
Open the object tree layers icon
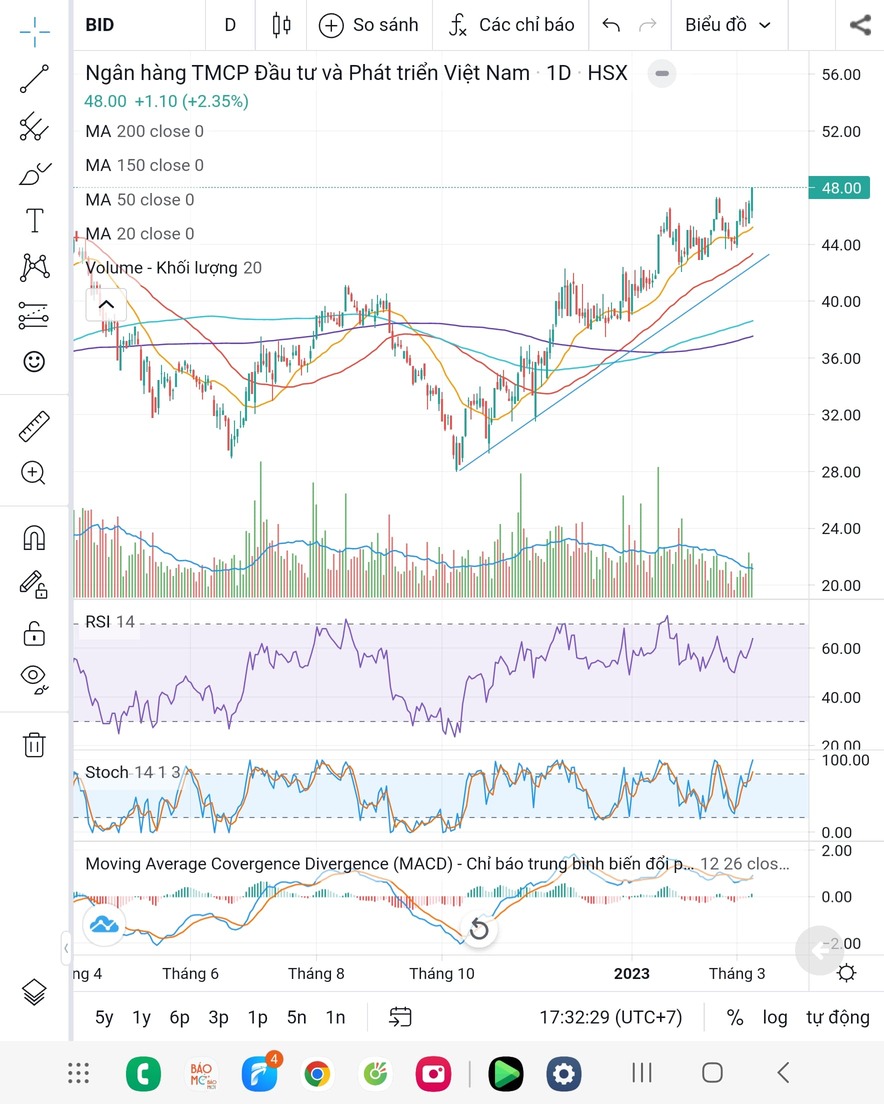point(34,992)
